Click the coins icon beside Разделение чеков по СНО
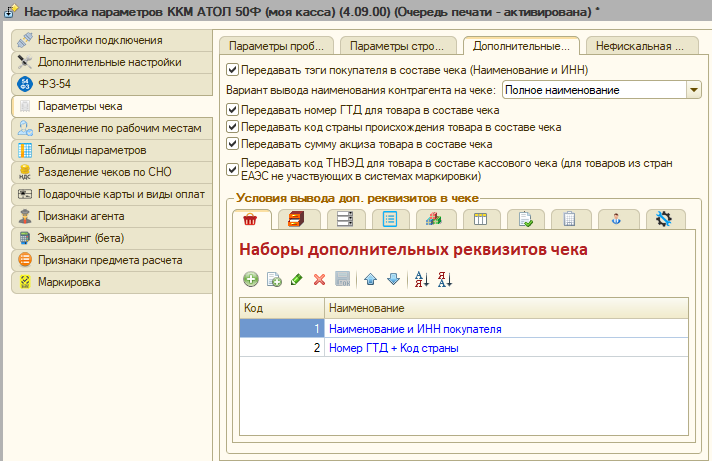Viewport: 712px width, 461px height. click(25, 172)
